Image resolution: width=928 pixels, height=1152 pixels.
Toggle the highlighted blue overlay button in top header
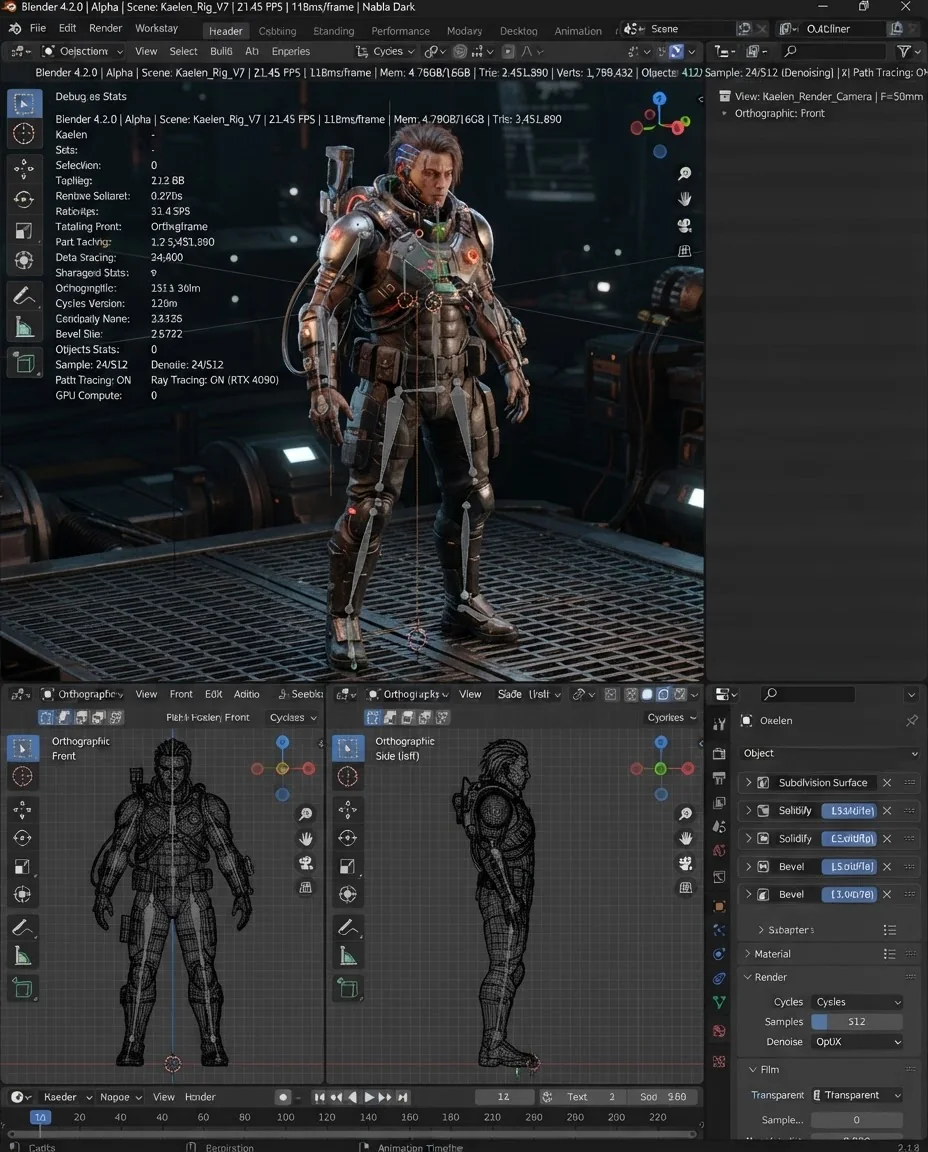point(677,51)
